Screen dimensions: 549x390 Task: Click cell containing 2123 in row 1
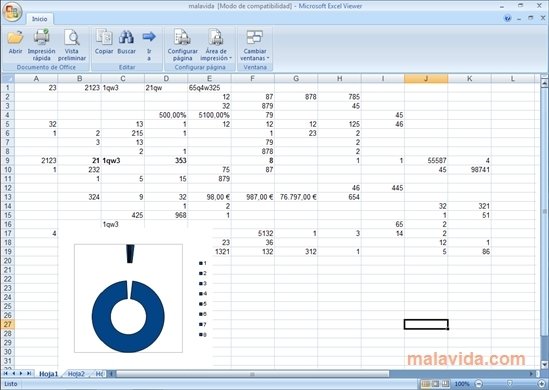coord(79,88)
